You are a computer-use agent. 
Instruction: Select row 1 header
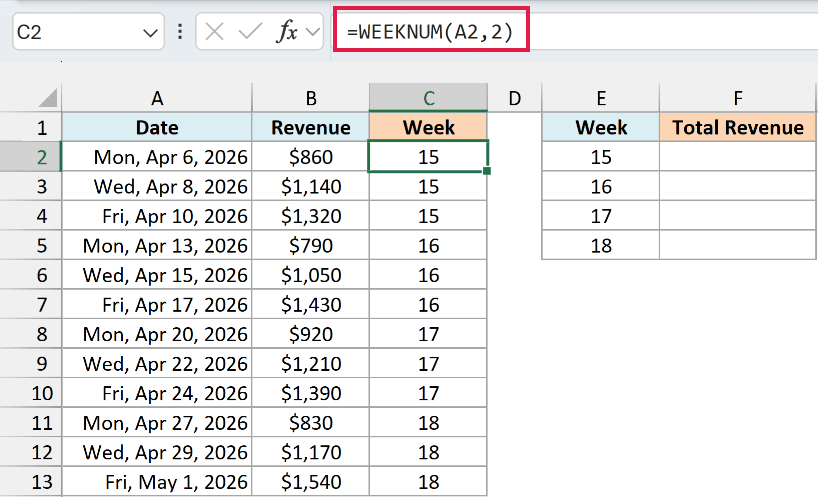pos(31,127)
